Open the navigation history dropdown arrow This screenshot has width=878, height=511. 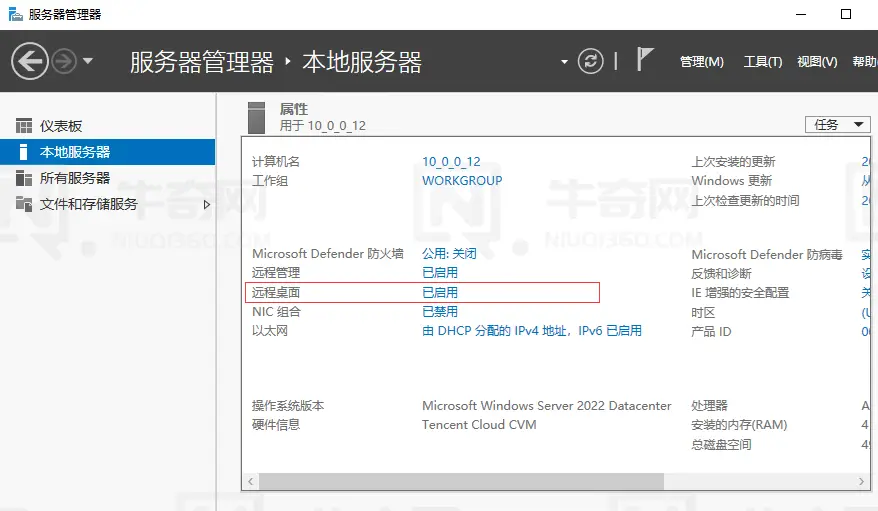(88, 60)
